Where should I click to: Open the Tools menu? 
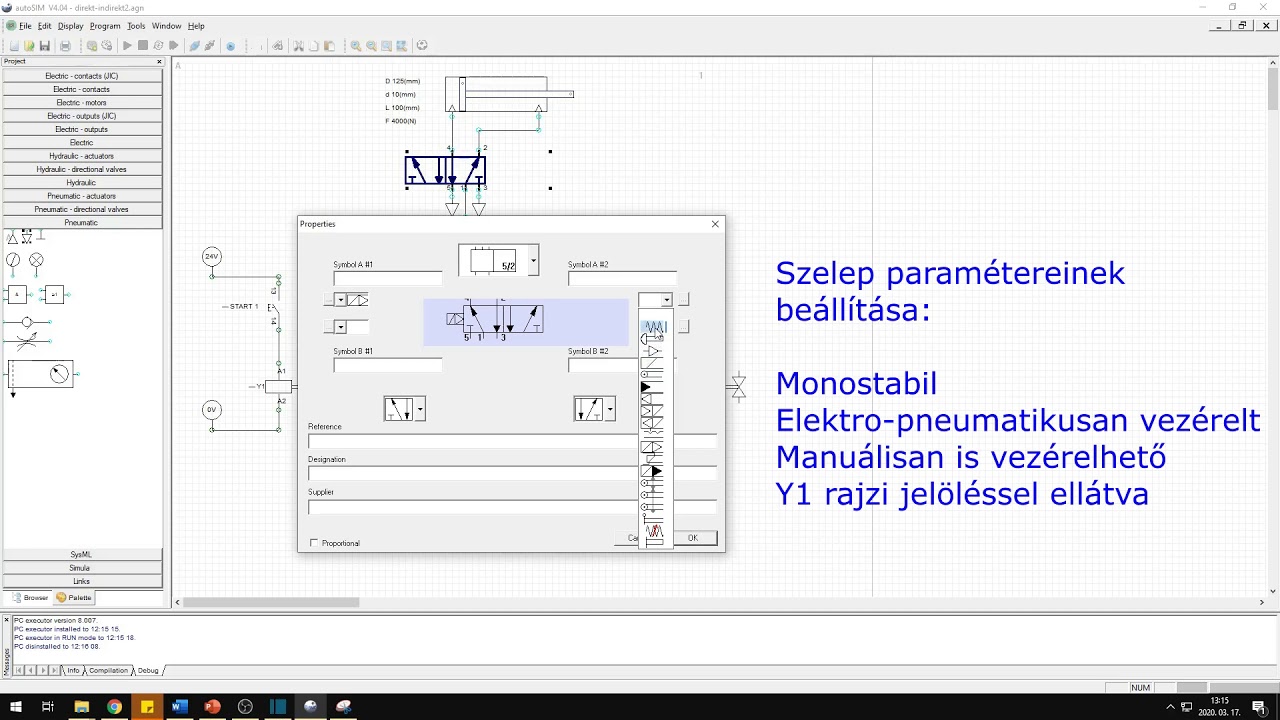click(136, 26)
